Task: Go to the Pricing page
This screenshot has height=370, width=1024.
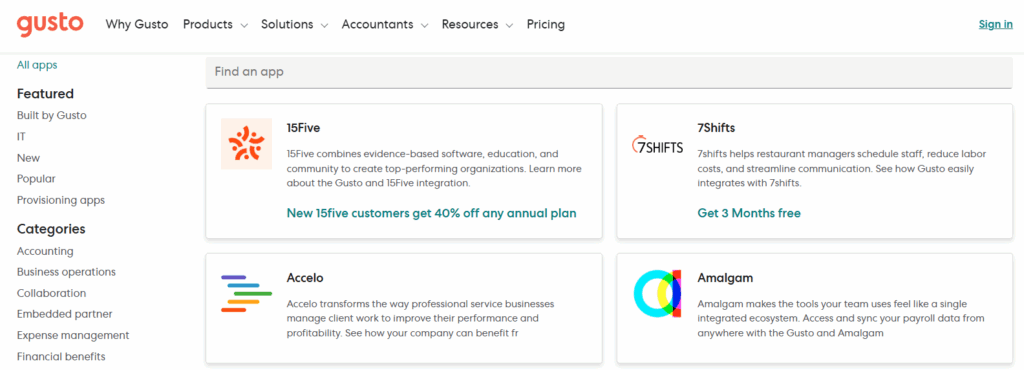Action: (x=546, y=25)
